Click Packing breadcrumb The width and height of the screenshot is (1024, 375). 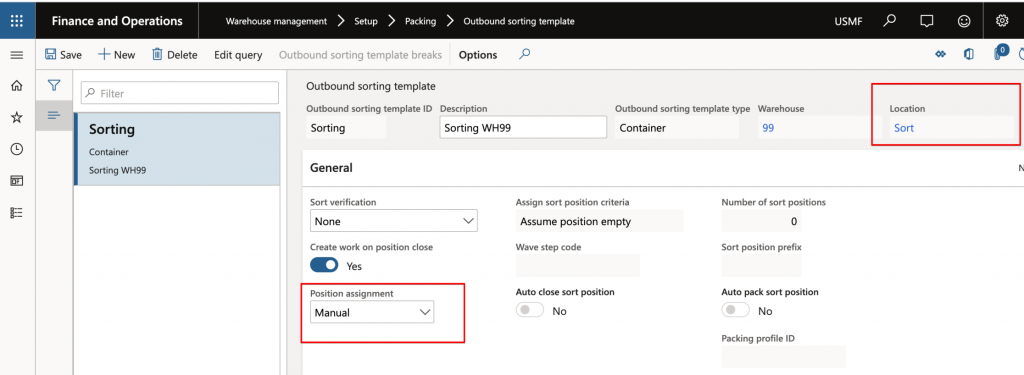421,21
